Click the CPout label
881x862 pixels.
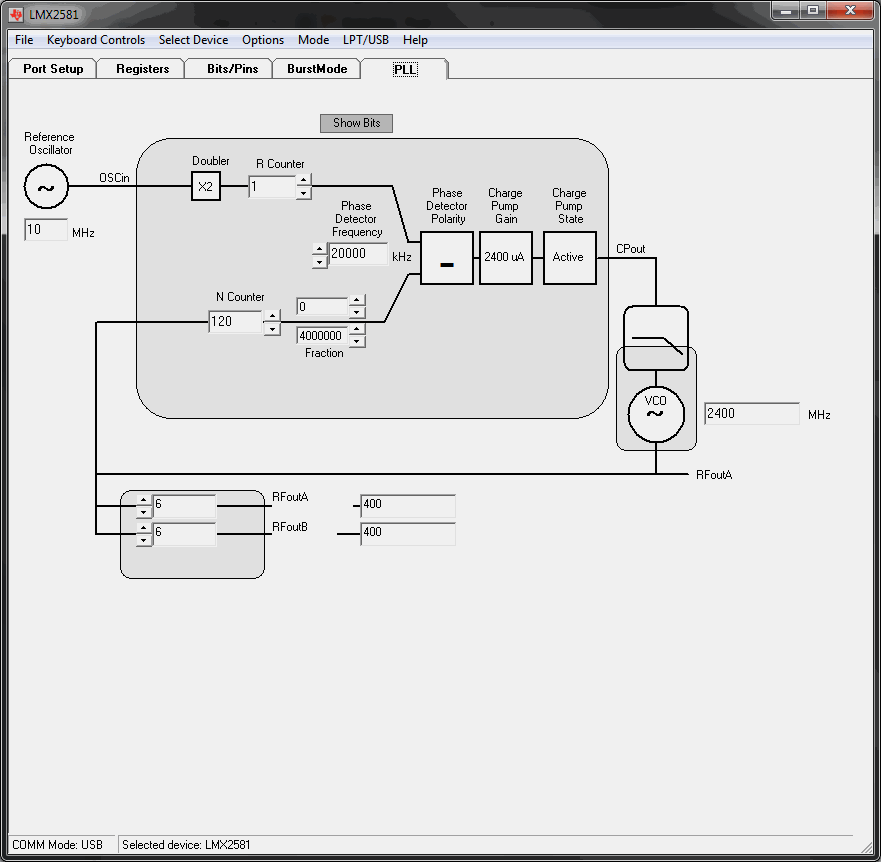pos(630,249)
